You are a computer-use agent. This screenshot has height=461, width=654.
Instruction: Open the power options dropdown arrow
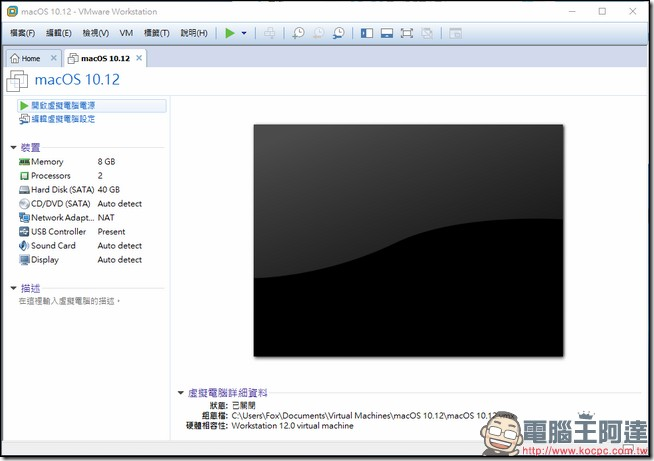pyautogui.click(x=244, y=33)
